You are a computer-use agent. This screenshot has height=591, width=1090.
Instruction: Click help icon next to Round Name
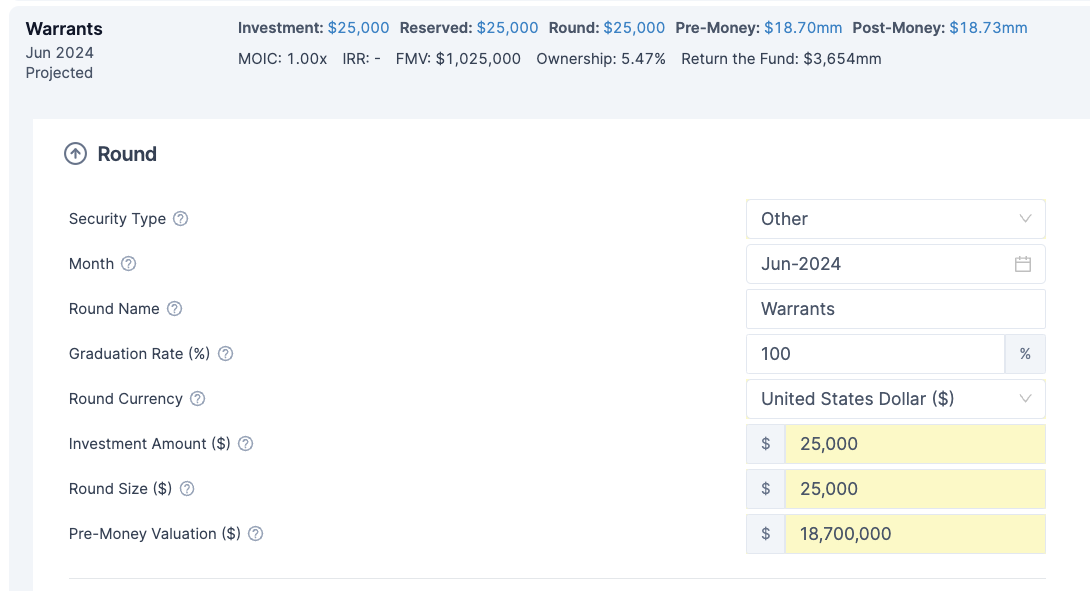(174, 309)
